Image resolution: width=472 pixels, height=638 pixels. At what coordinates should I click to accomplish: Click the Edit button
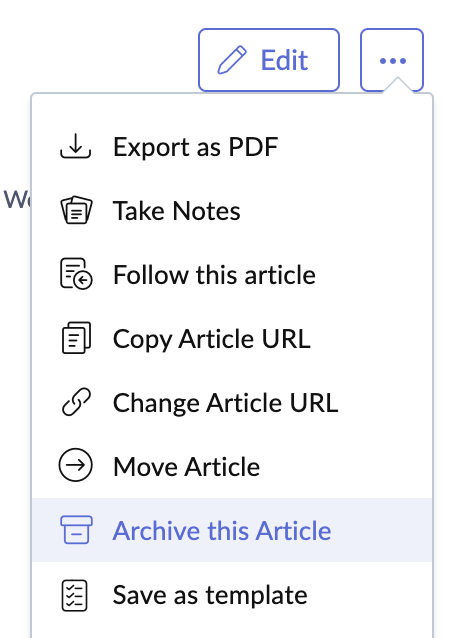pos(269,60)
